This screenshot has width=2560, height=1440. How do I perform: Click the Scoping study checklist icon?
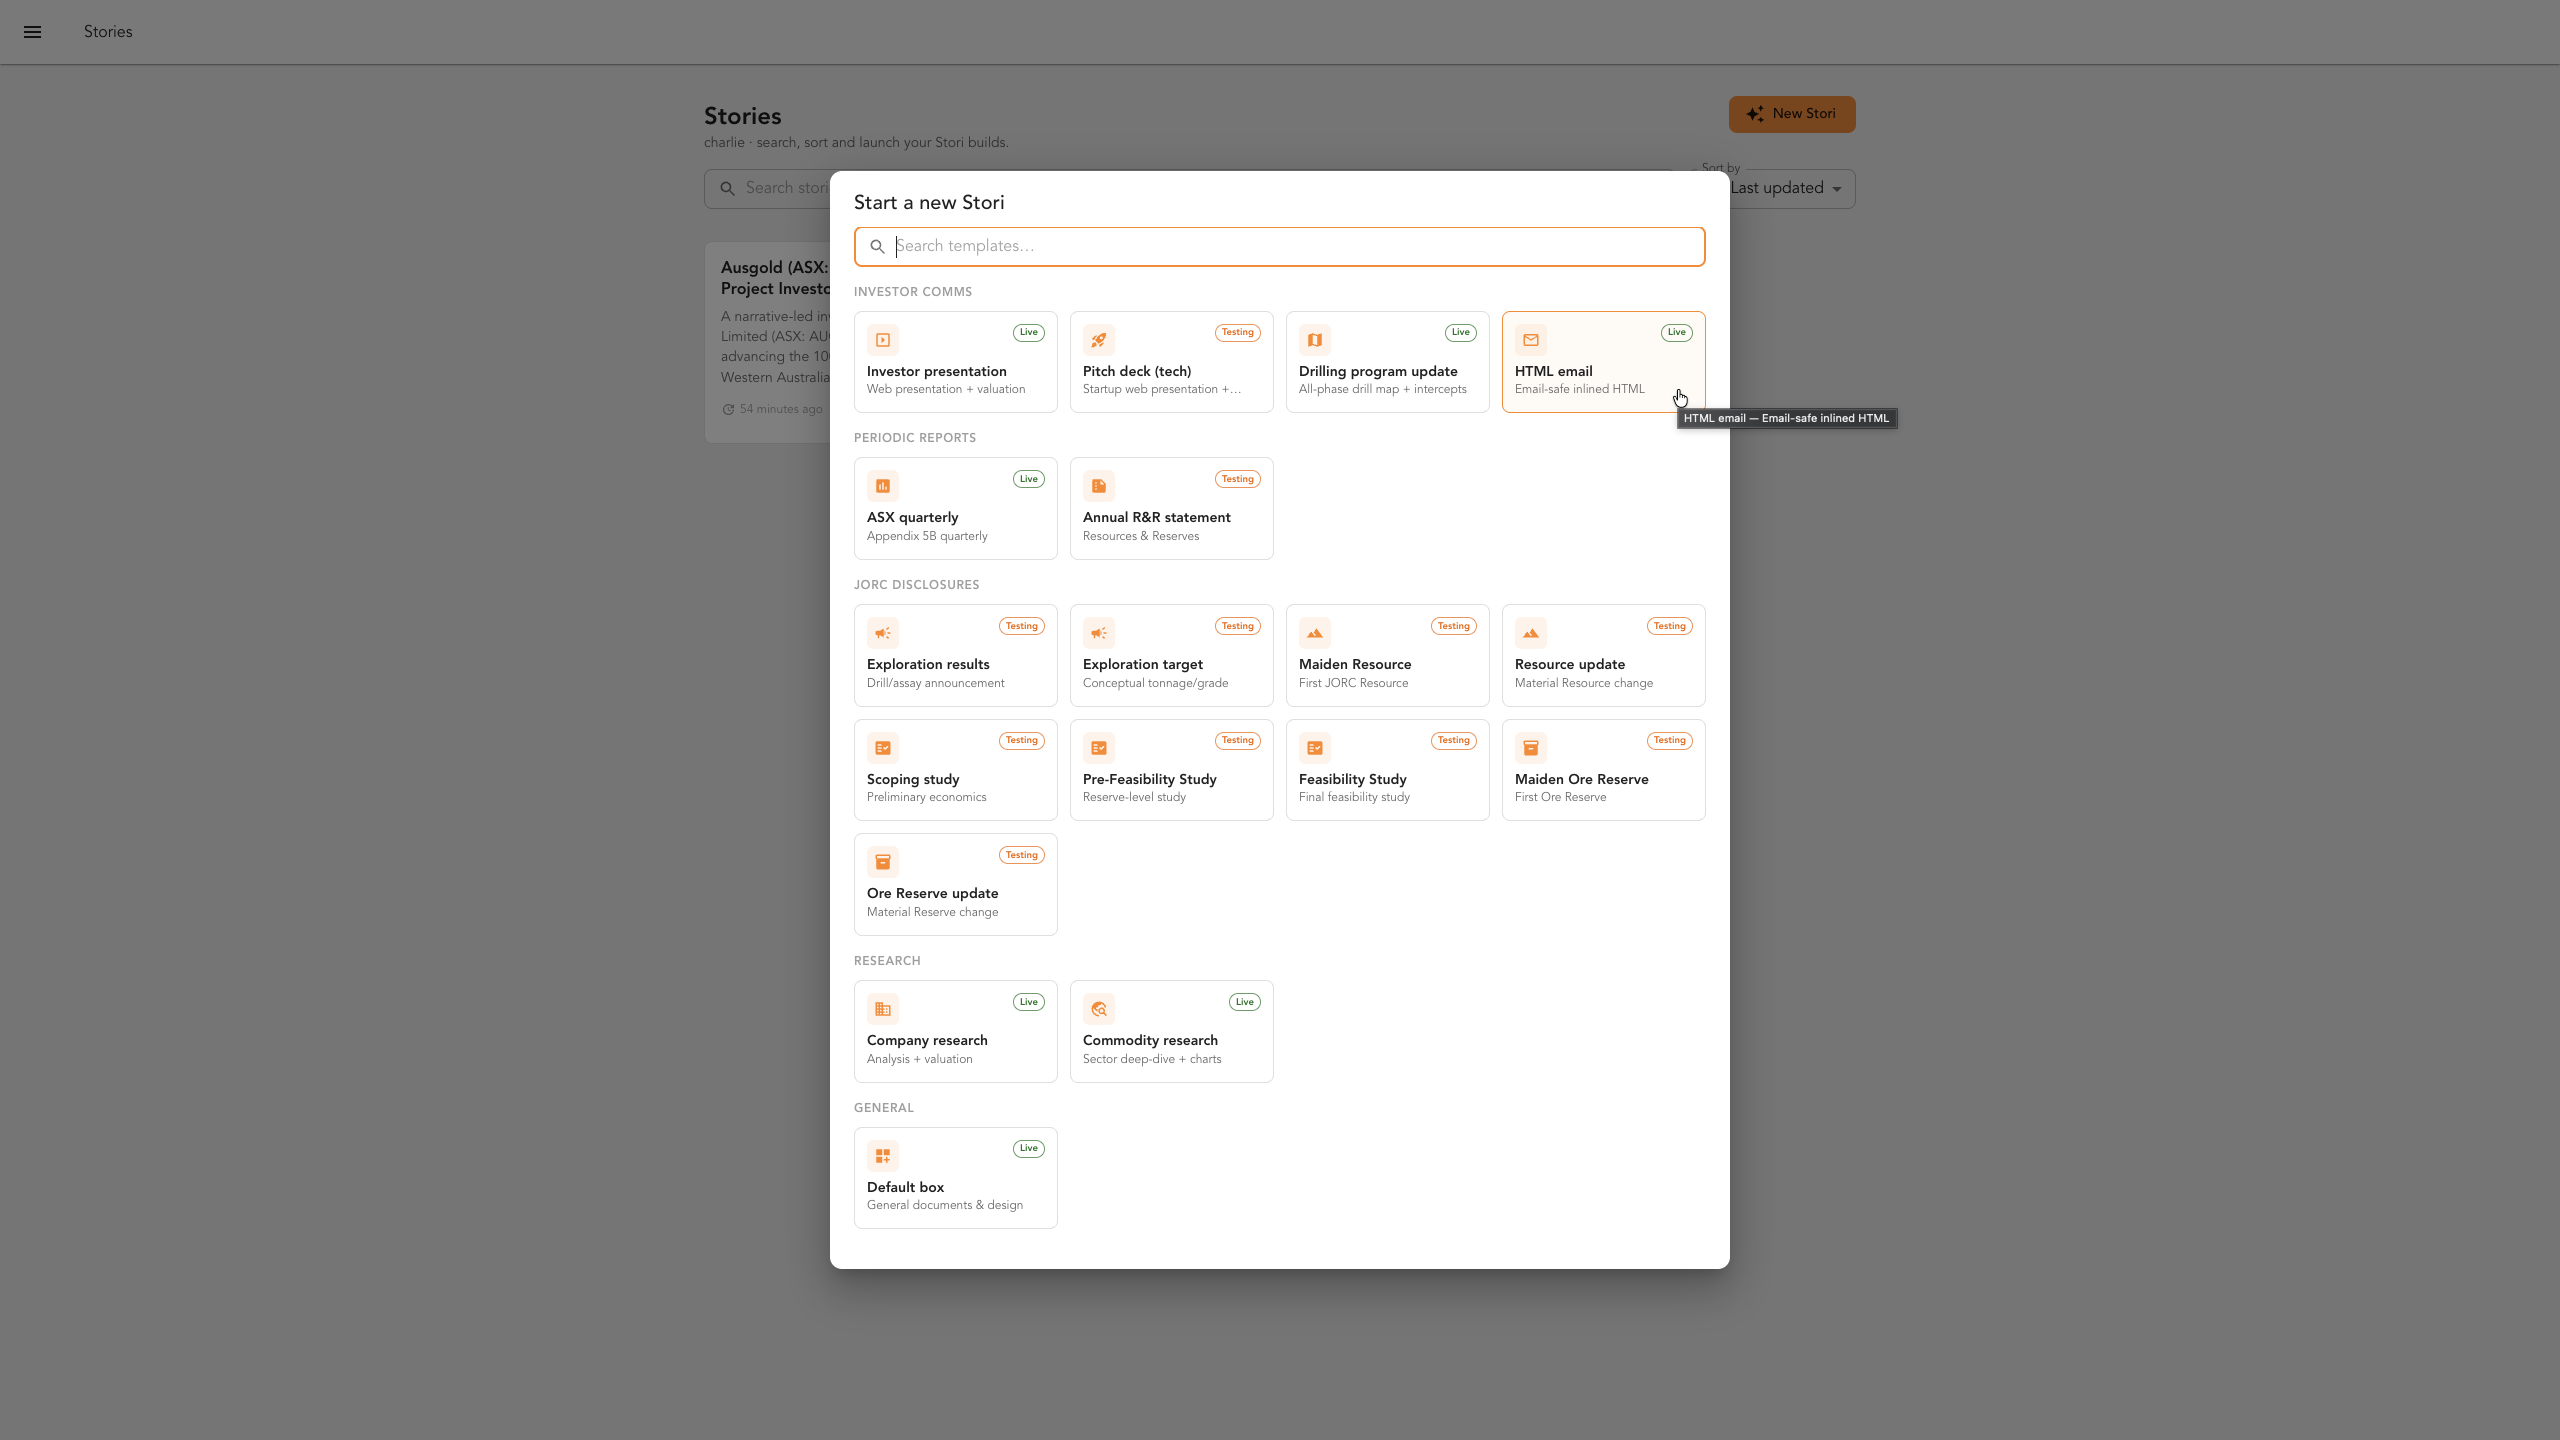tap(883, 748)
